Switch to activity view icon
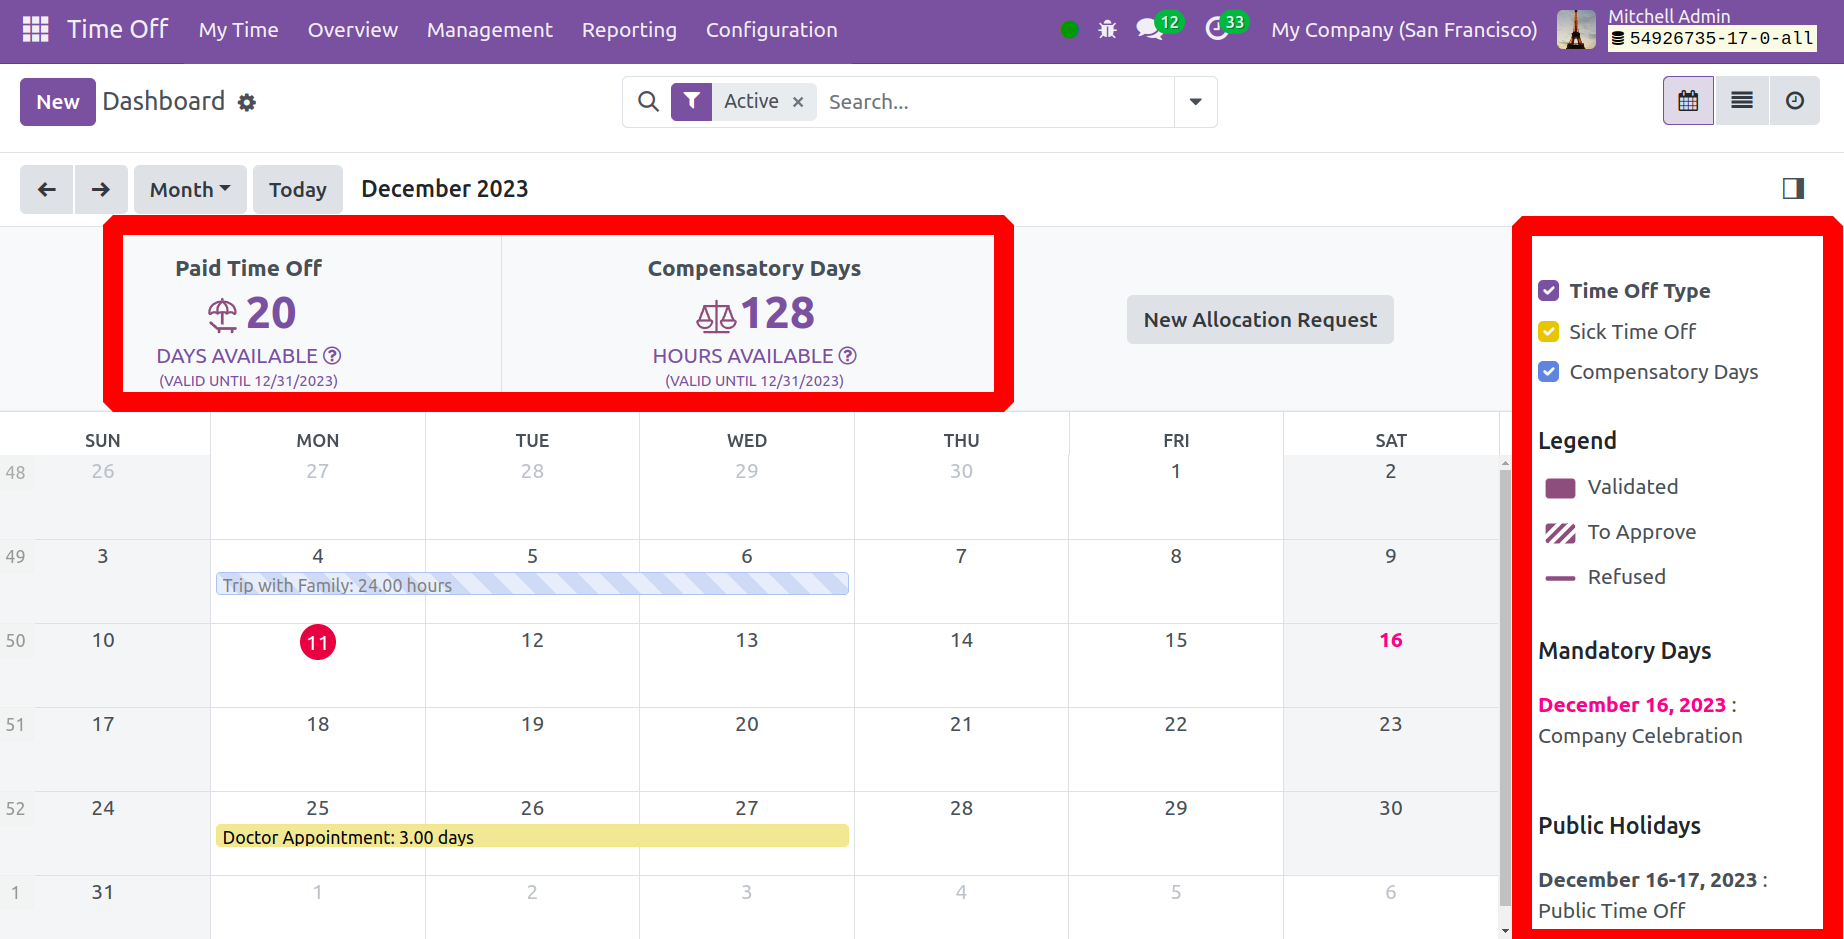1844x939 pixels. pyautogui.click(x=1795, y=101)
